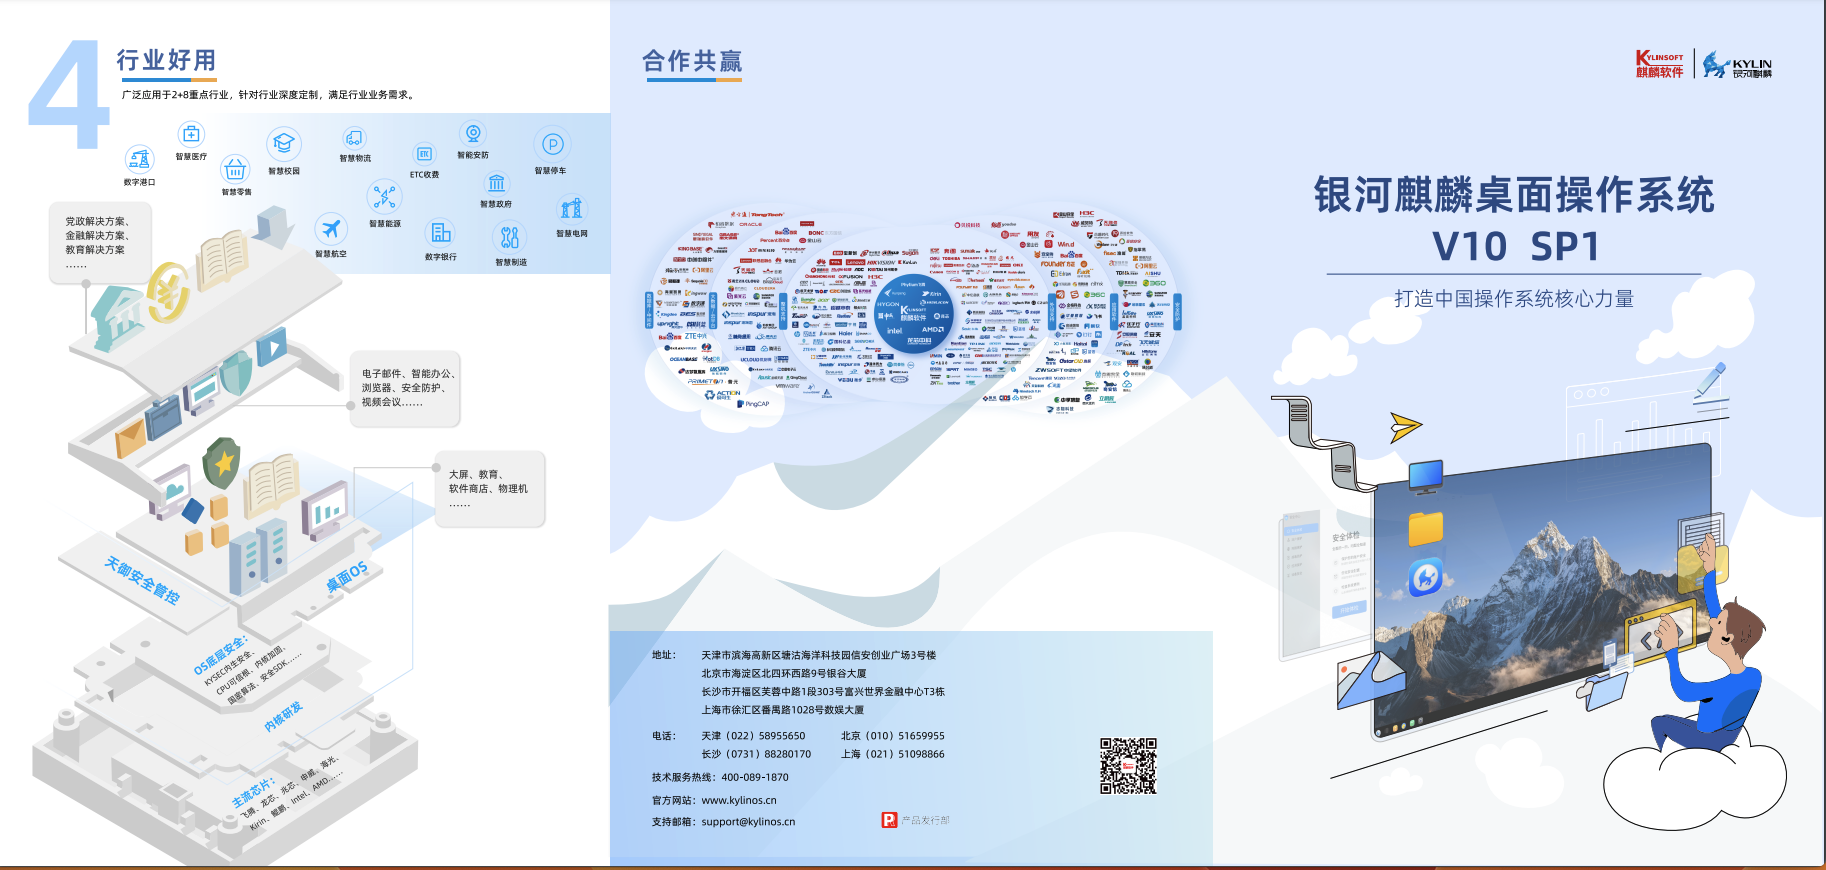1826x870 pixels.
Task: Click the blue browser icon on illustrated desktop
Action: click(x=1426, y=578)
